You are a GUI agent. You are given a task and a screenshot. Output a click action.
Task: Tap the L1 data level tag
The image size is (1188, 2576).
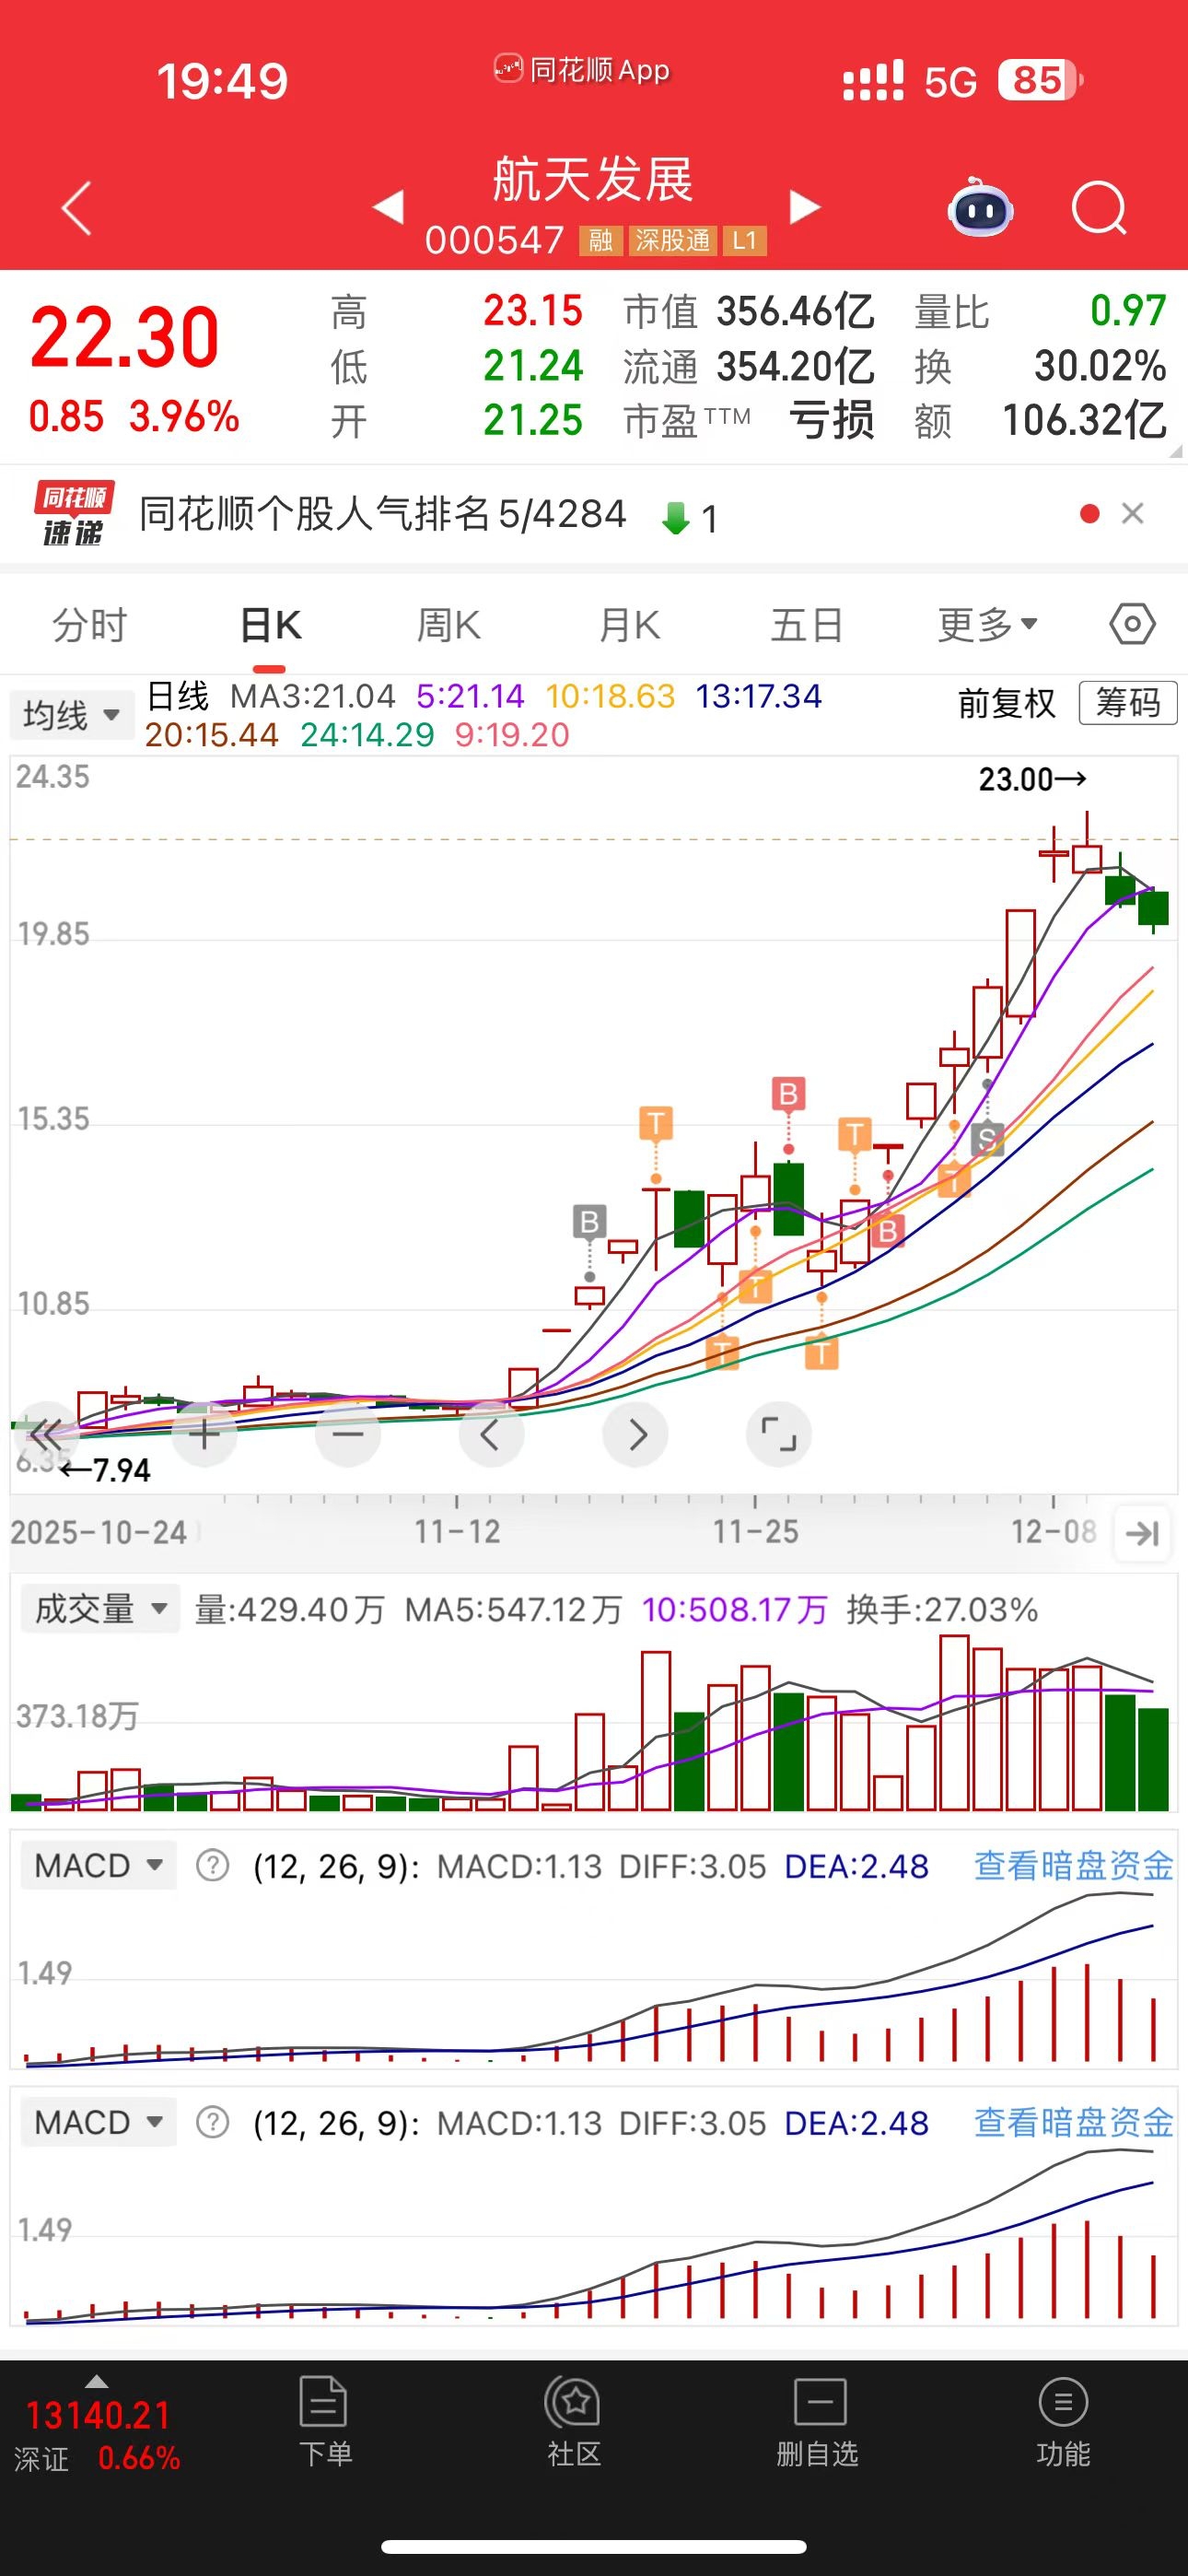tap(744, 241)
